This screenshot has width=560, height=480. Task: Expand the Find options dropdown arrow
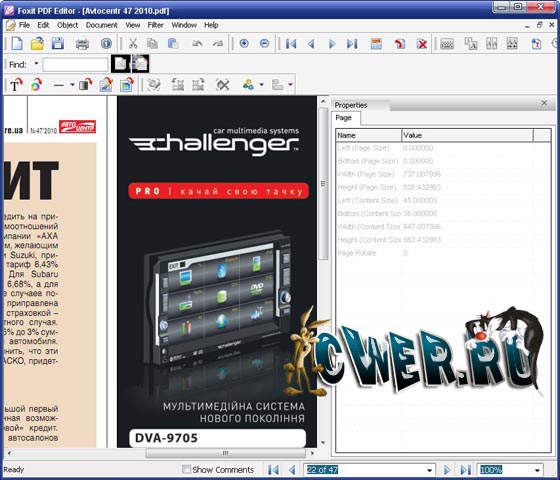tap(36, 64)
